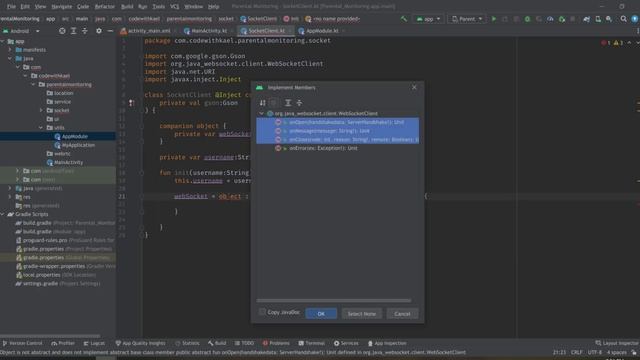The width and height of the screenshot is (640, 360).
Task: Open the File menu
Action: 11,7
